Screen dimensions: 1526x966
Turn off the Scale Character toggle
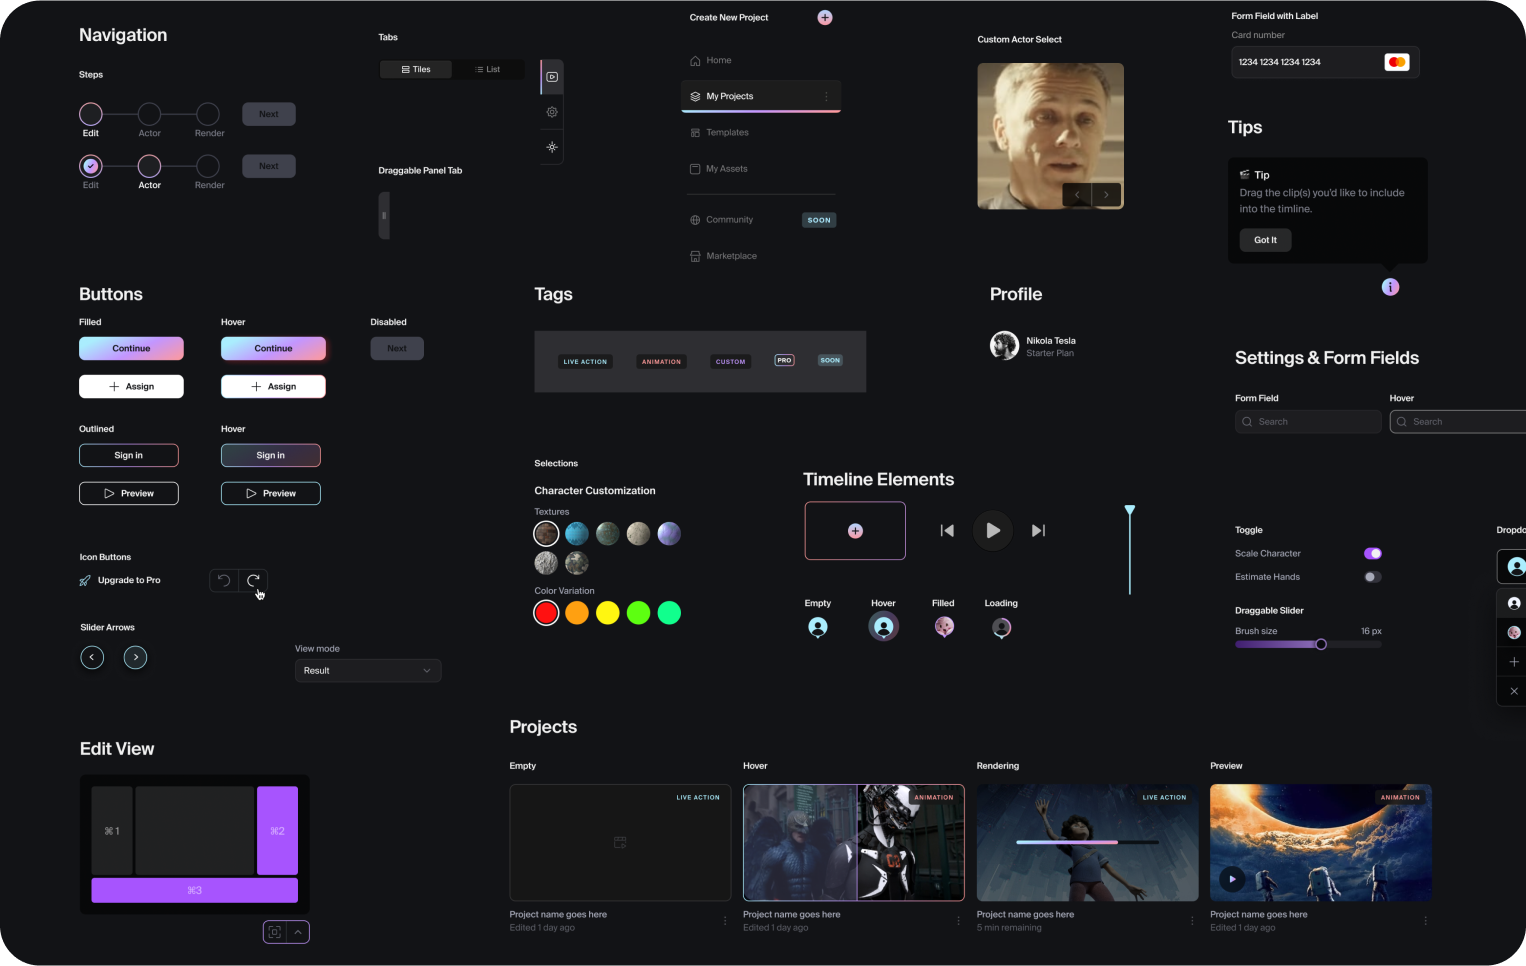[1372, 553]
